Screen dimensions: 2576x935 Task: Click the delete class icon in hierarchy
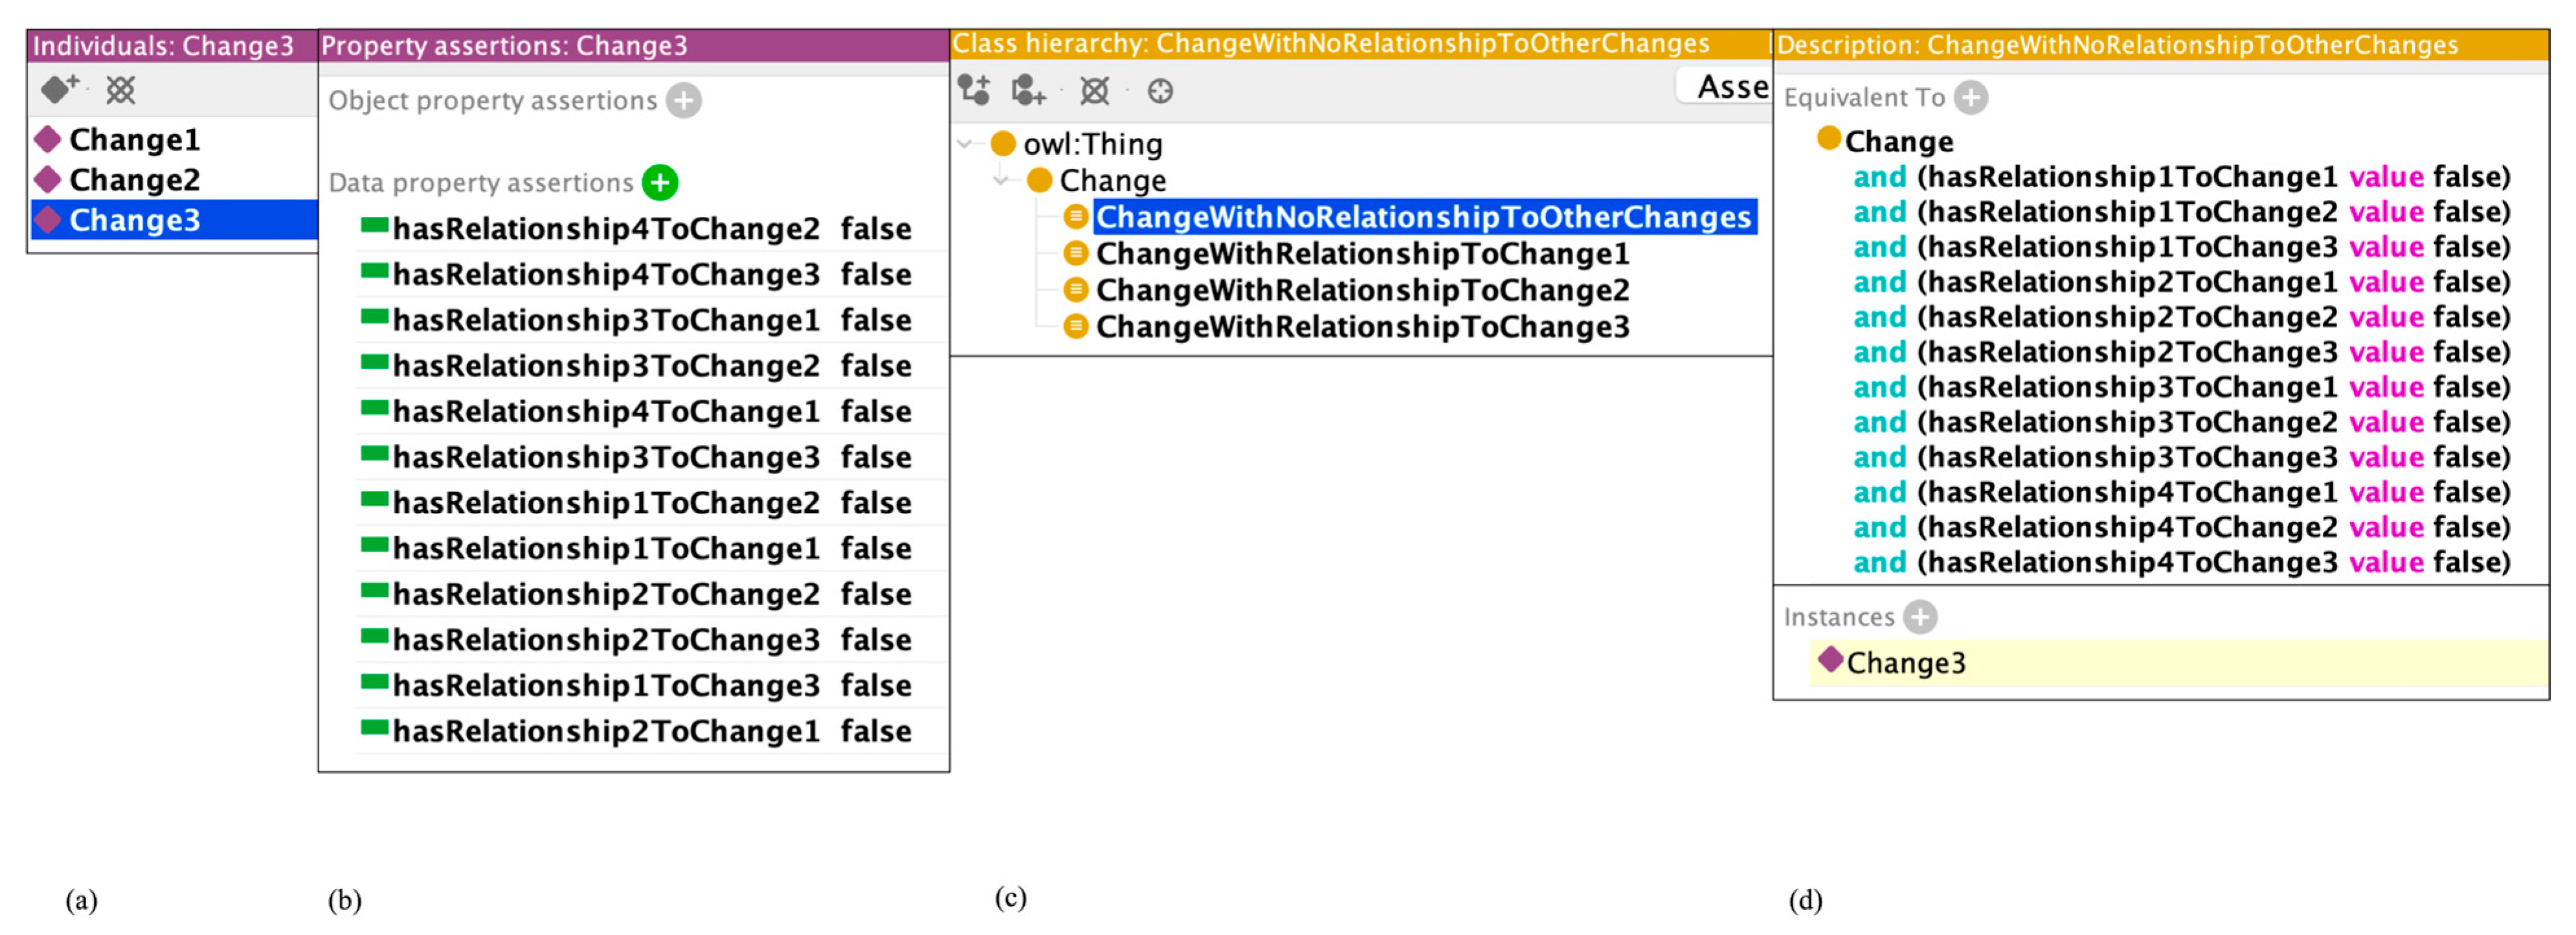pos(1094,92)
